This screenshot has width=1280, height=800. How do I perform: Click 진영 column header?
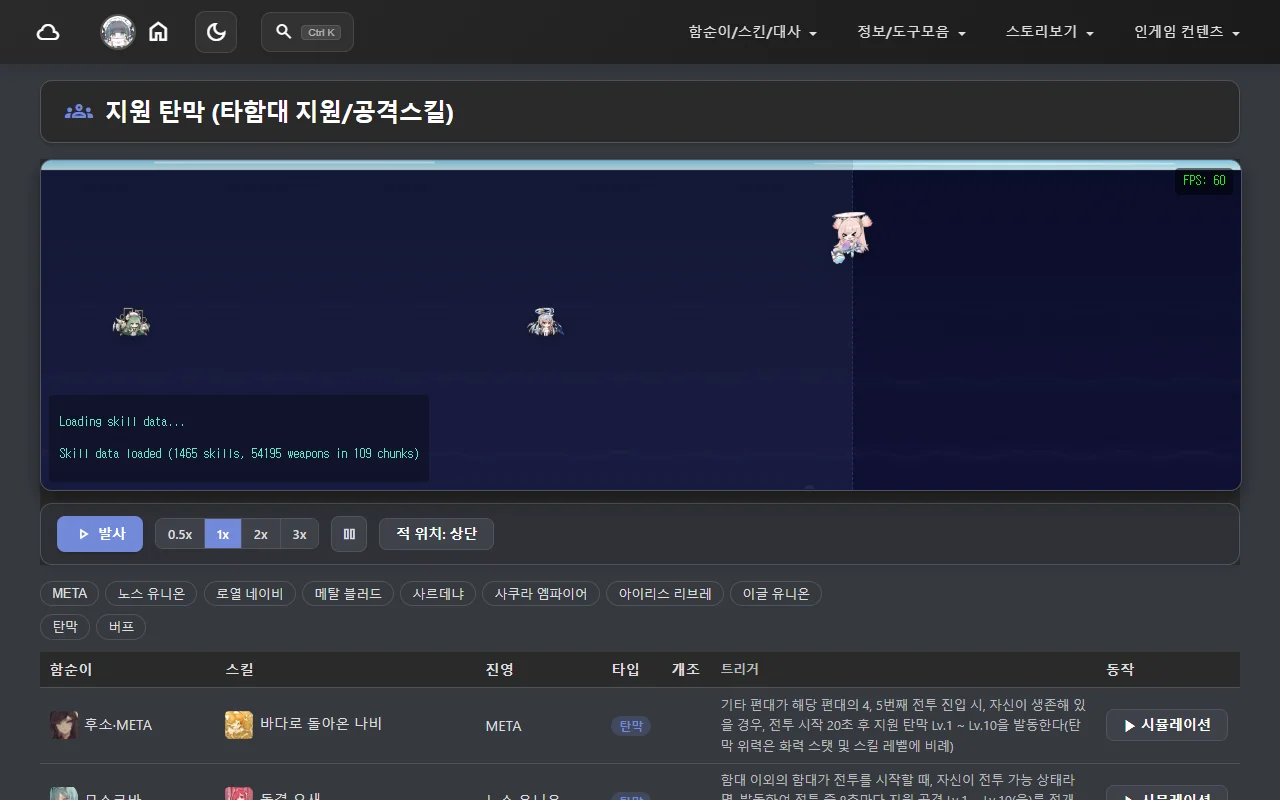[x=499, y=669]
